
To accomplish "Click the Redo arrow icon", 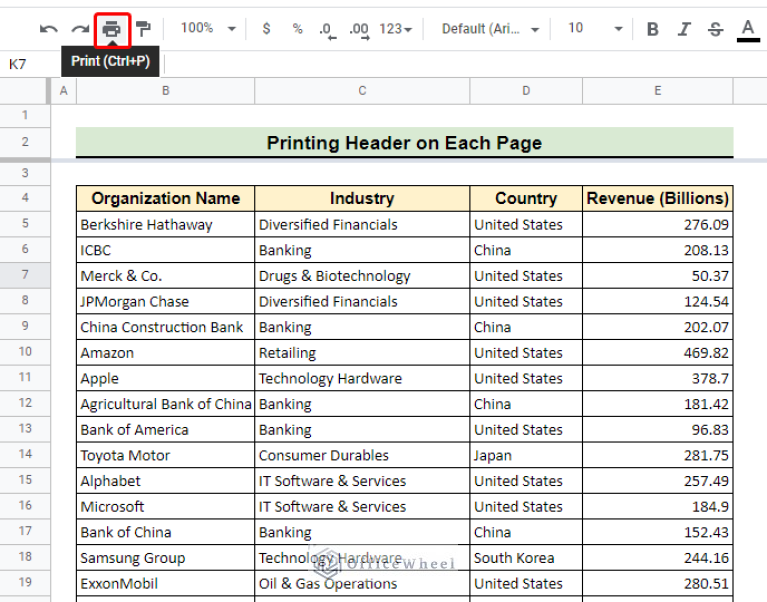I will coord(79,29).
